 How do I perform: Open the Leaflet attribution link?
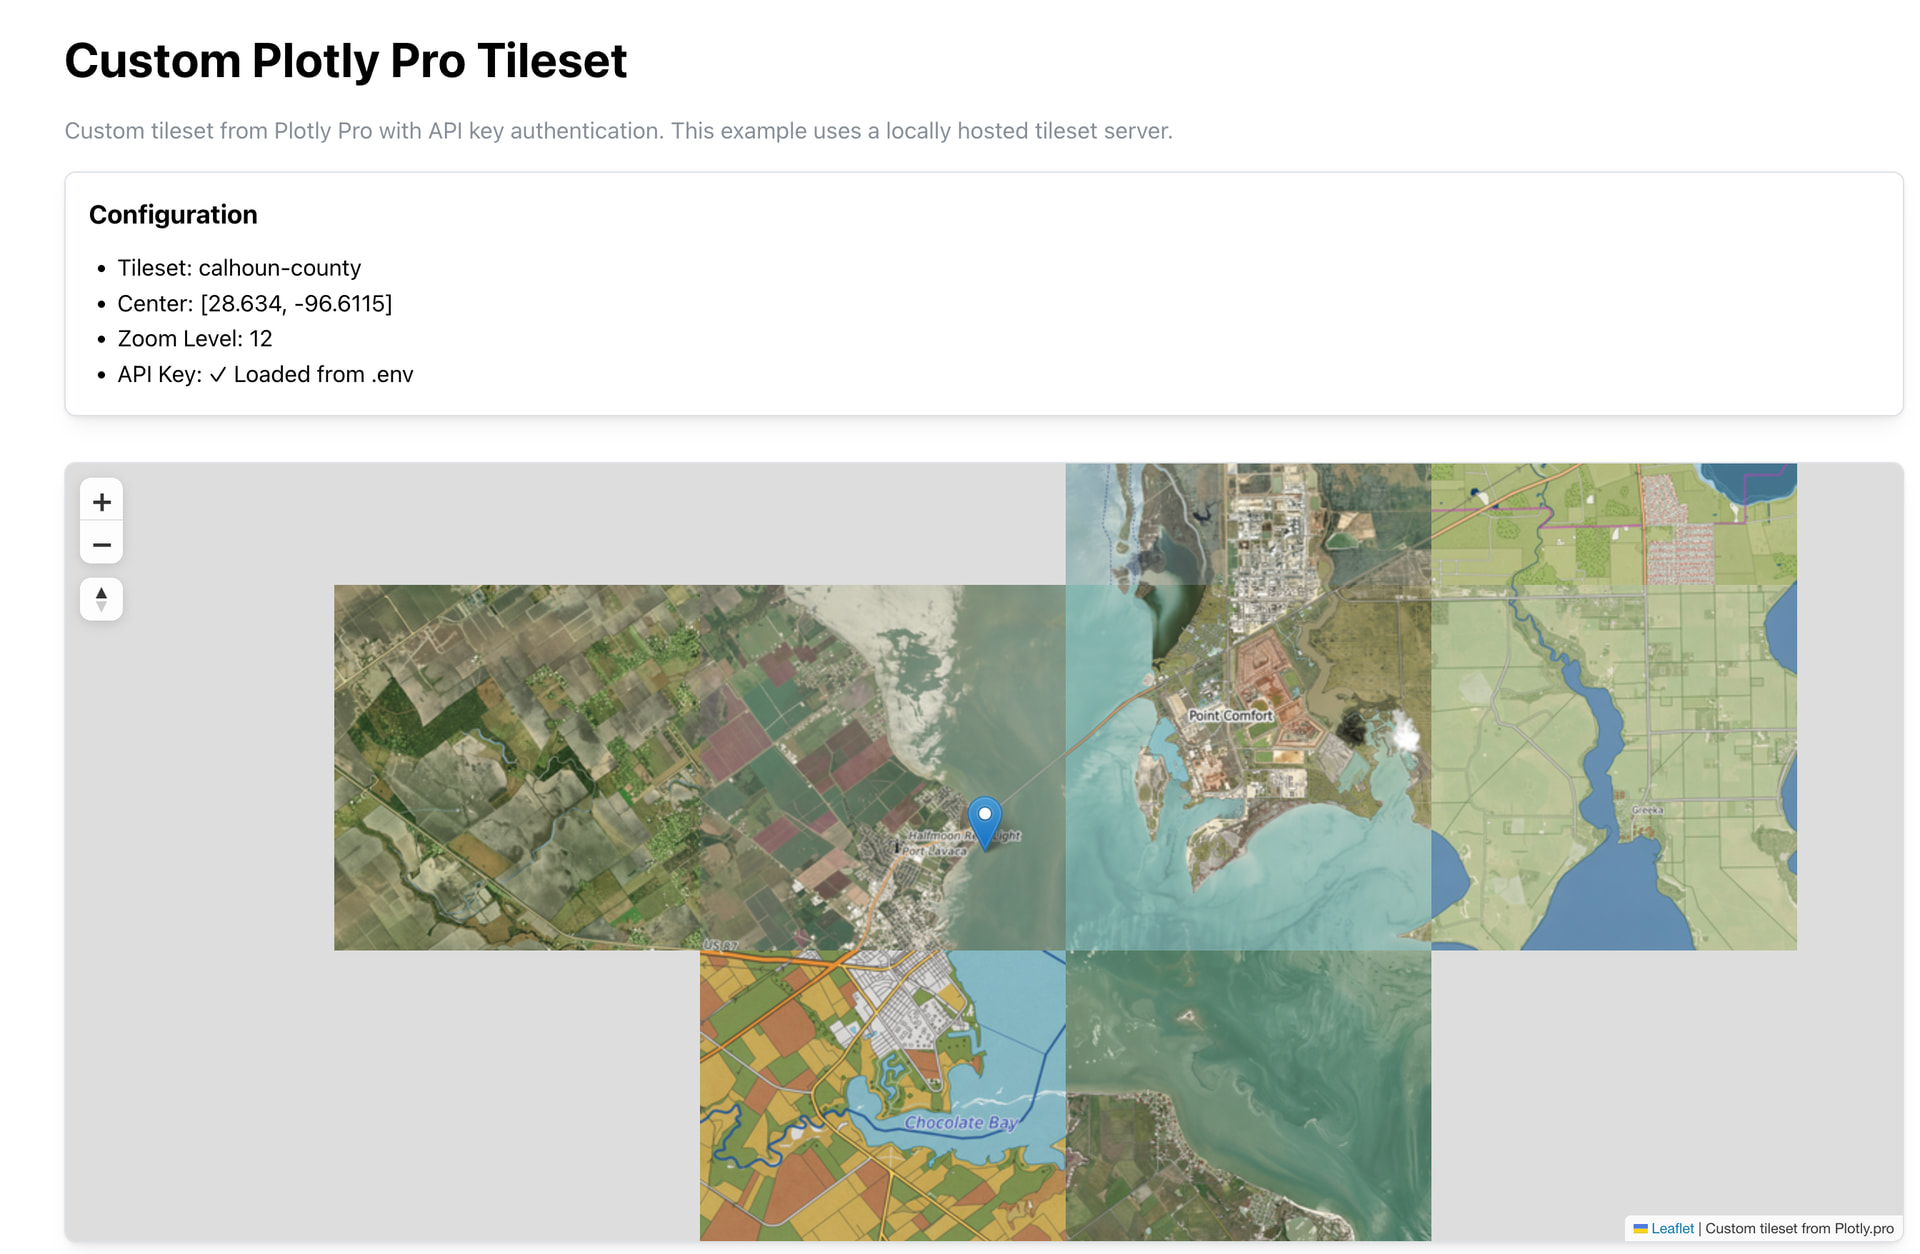coord(1672,1228)
